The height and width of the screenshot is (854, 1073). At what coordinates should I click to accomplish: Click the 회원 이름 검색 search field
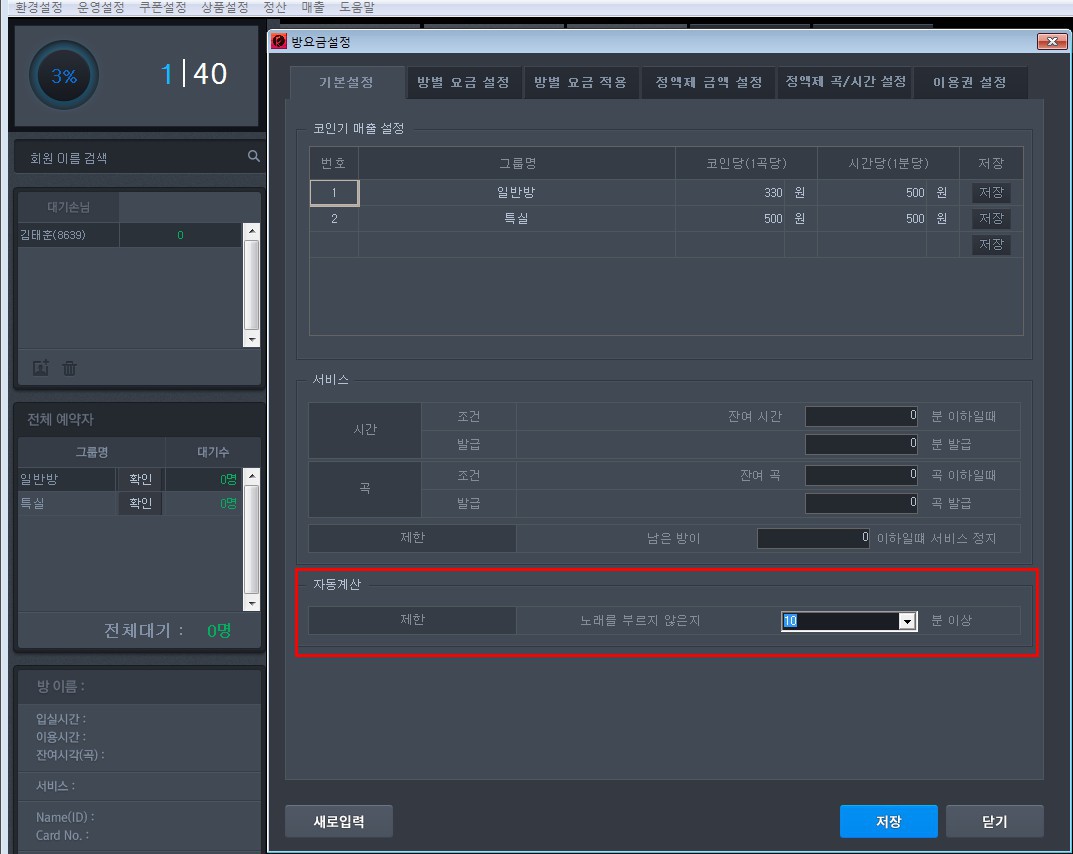pos(130,158)
